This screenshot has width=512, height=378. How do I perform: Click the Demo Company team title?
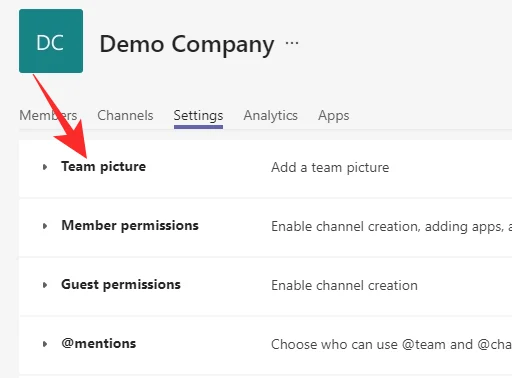click(x=187, y=44)
